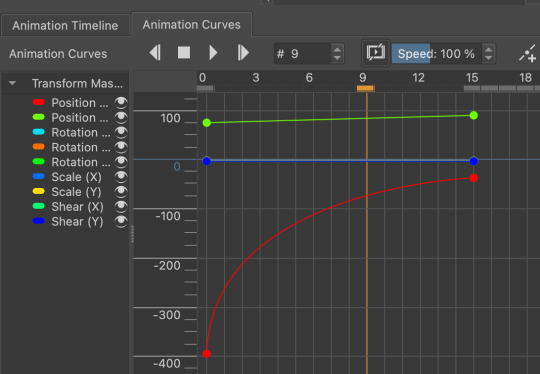Adjust the Speed 100% slider
Viewport: 540px width, 374px height.
pos(436,54)
